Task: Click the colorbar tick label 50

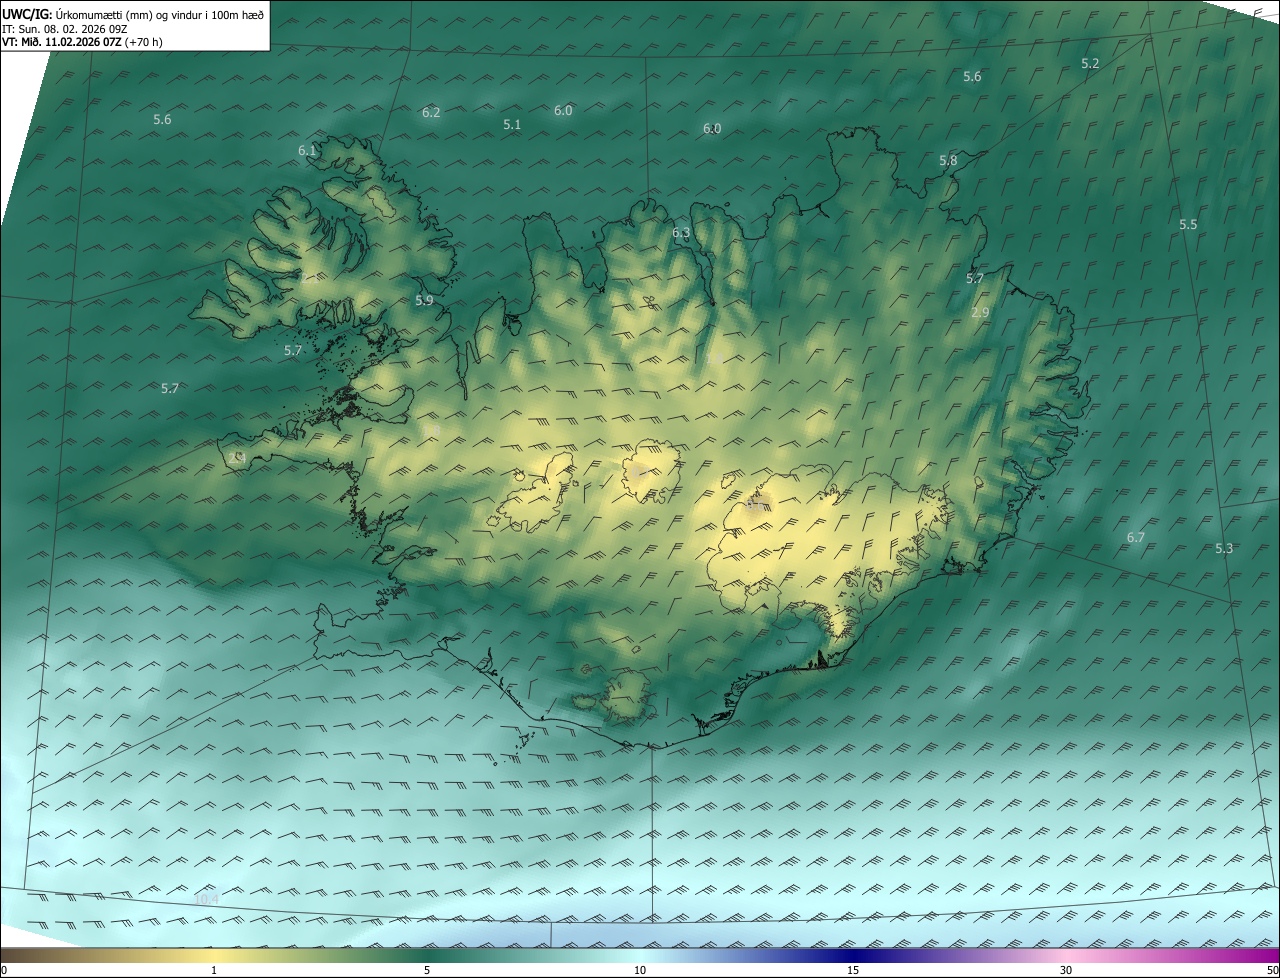Action: click(x=1272, y=970)
